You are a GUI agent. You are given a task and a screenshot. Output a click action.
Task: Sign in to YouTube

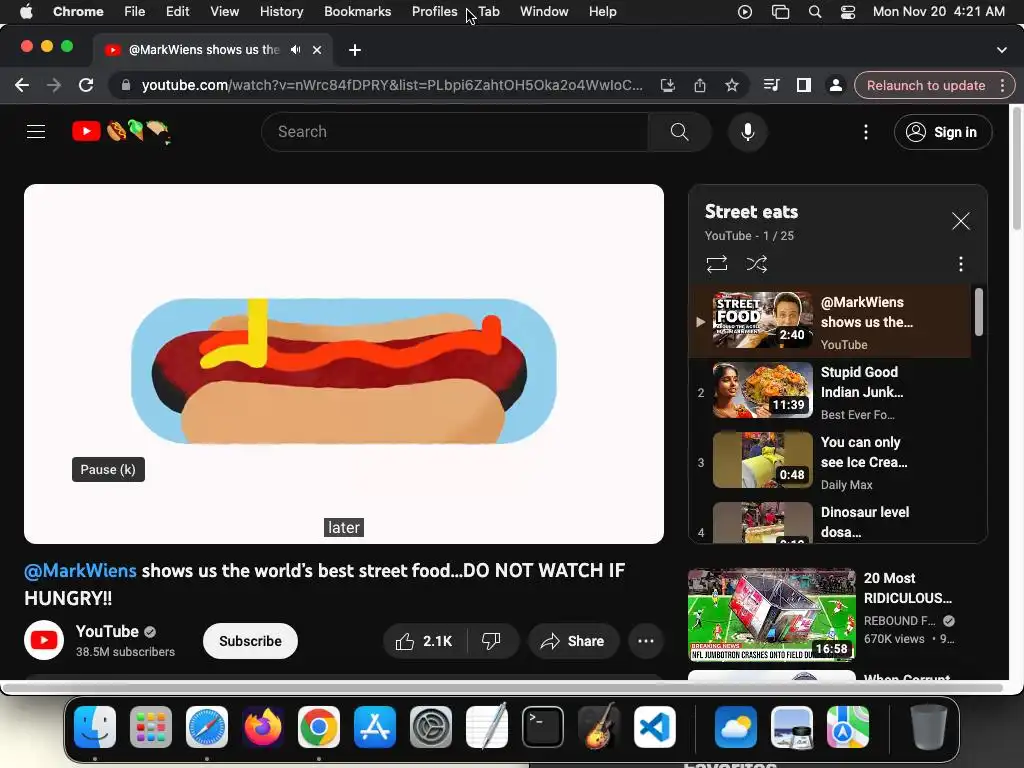coord(942,132)
